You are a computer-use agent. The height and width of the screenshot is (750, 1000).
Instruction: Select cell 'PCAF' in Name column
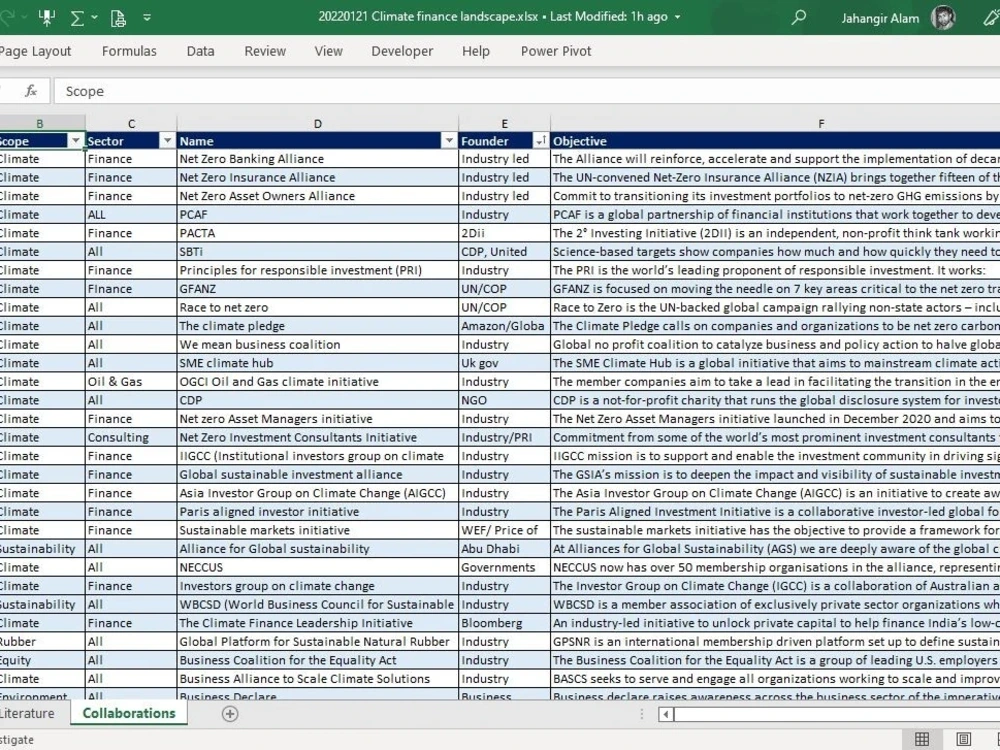point(318,214)
